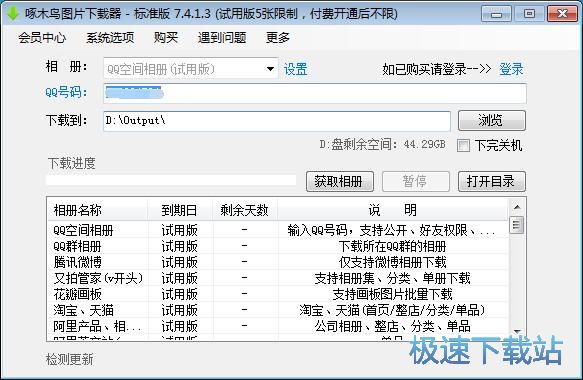
Task: Select the 又拍管家(v开头) row
Action: (278, 278)
